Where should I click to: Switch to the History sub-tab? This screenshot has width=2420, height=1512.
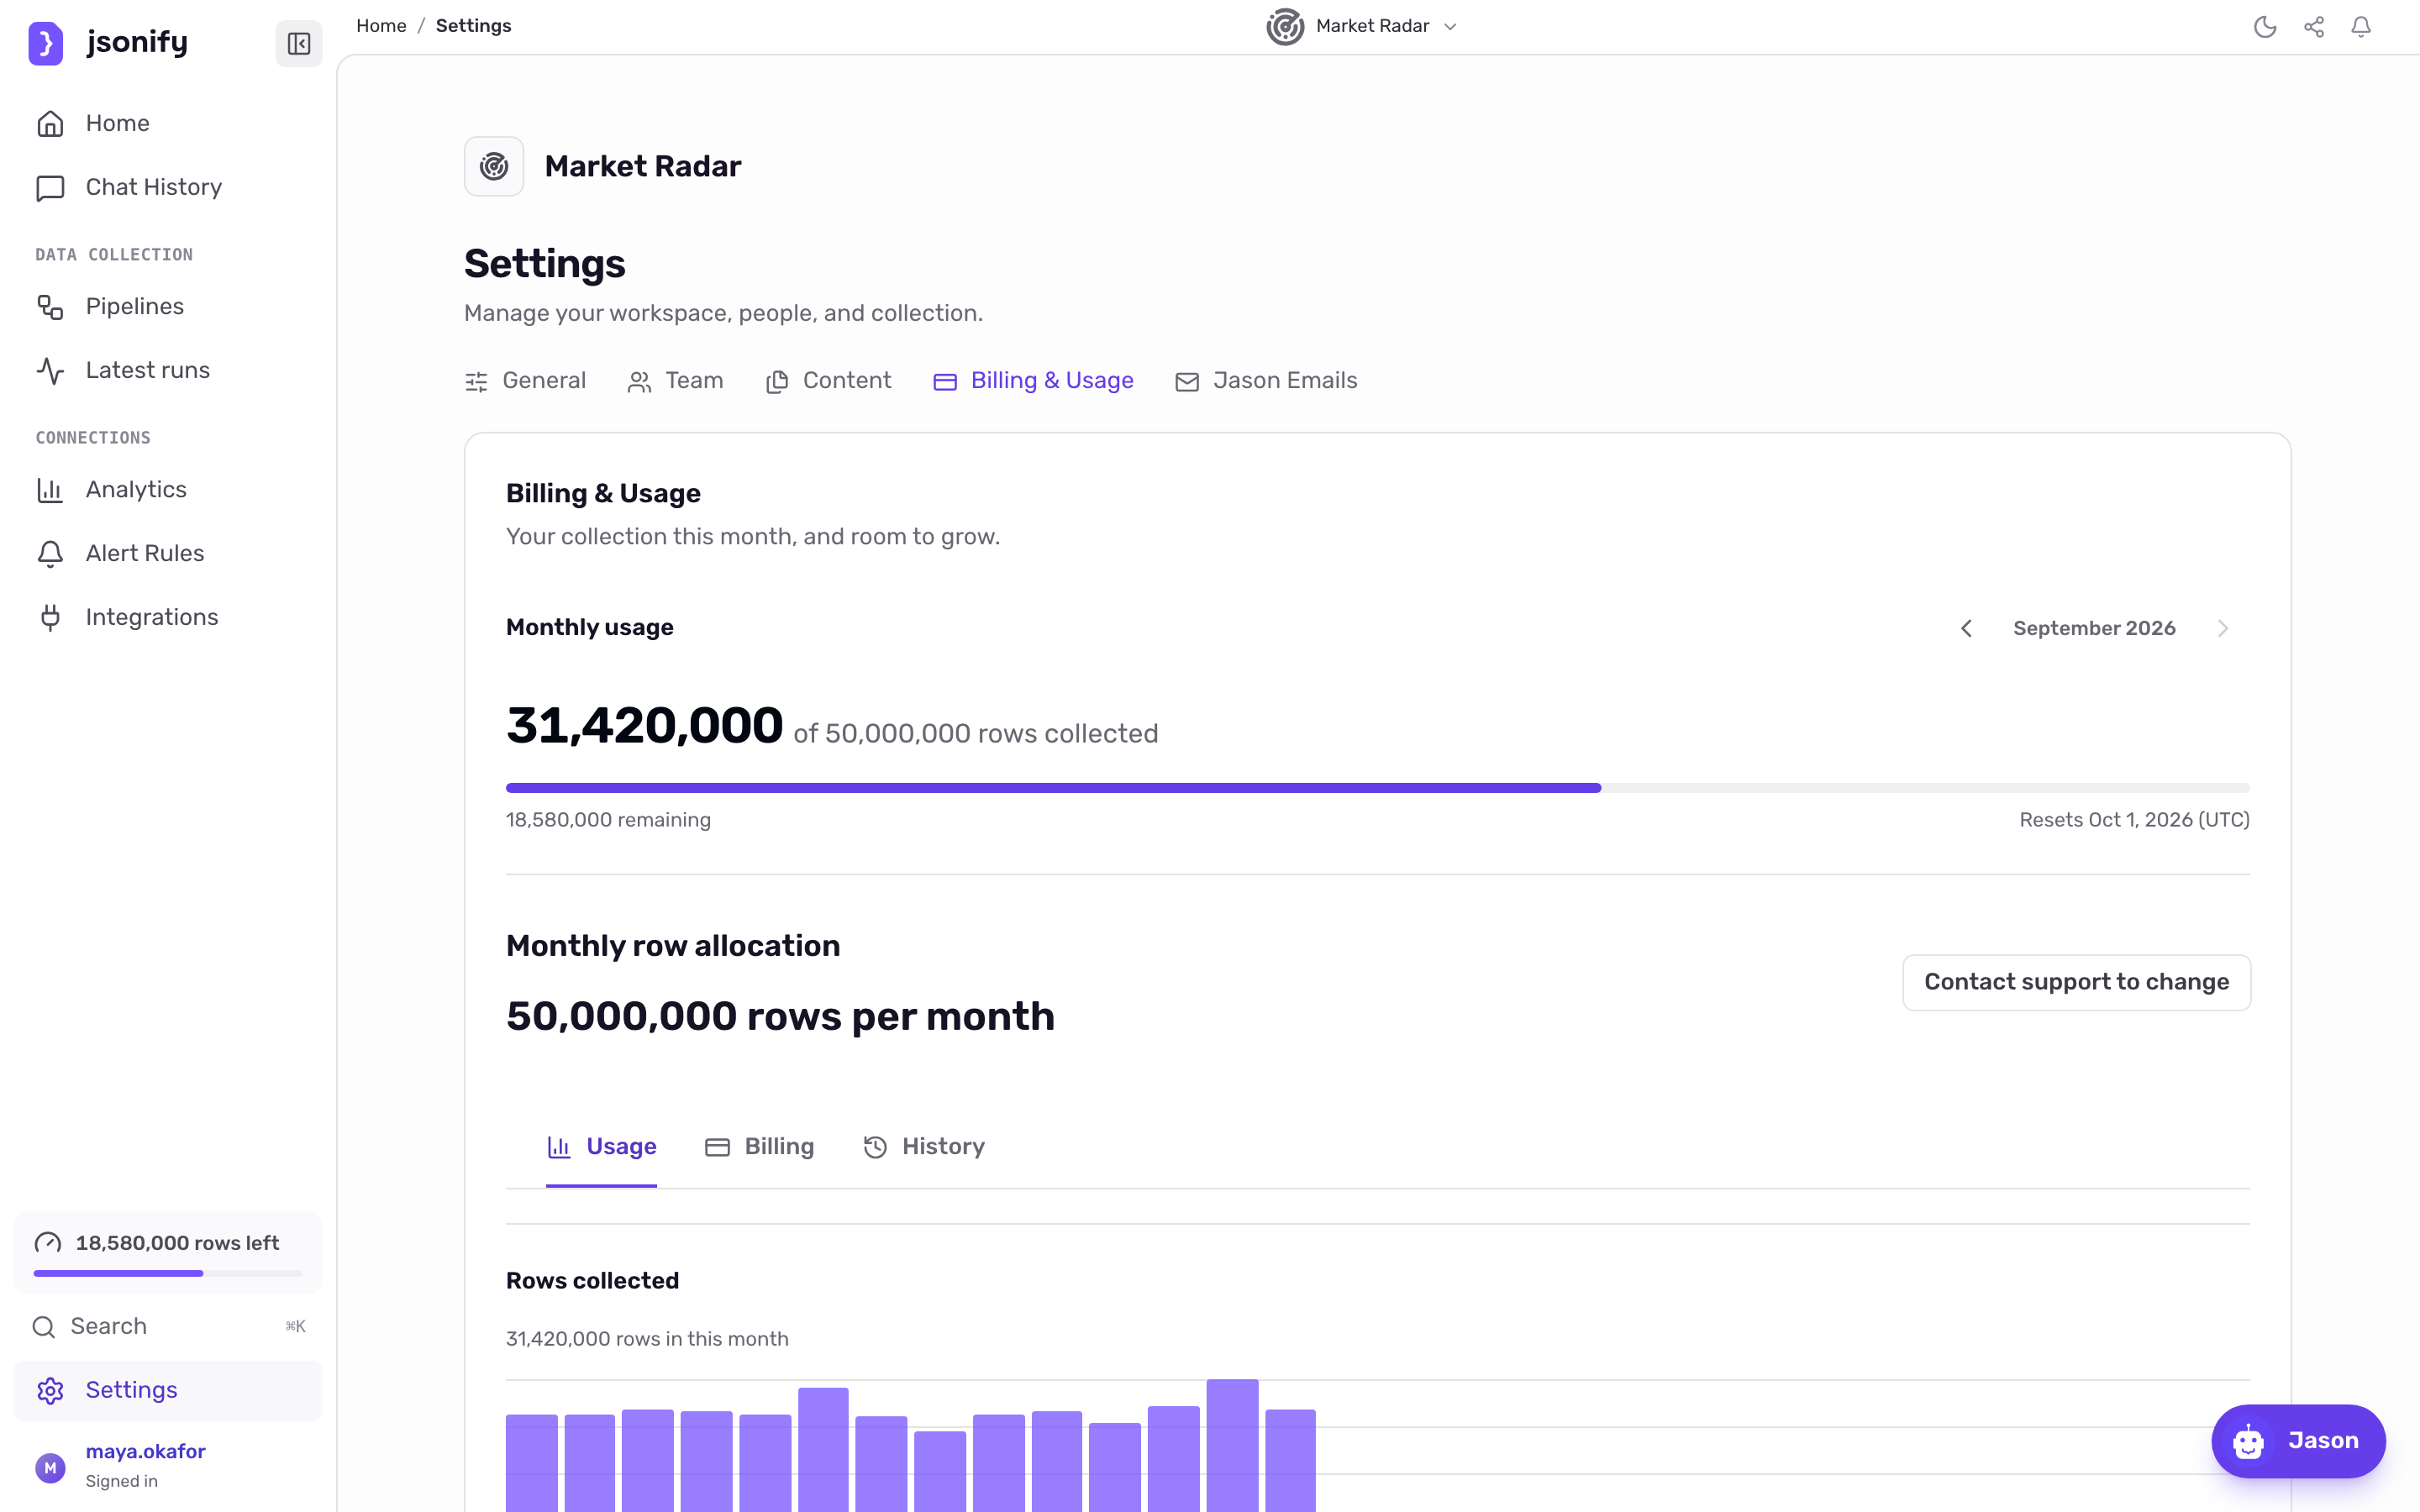[x=924, y=1147]
